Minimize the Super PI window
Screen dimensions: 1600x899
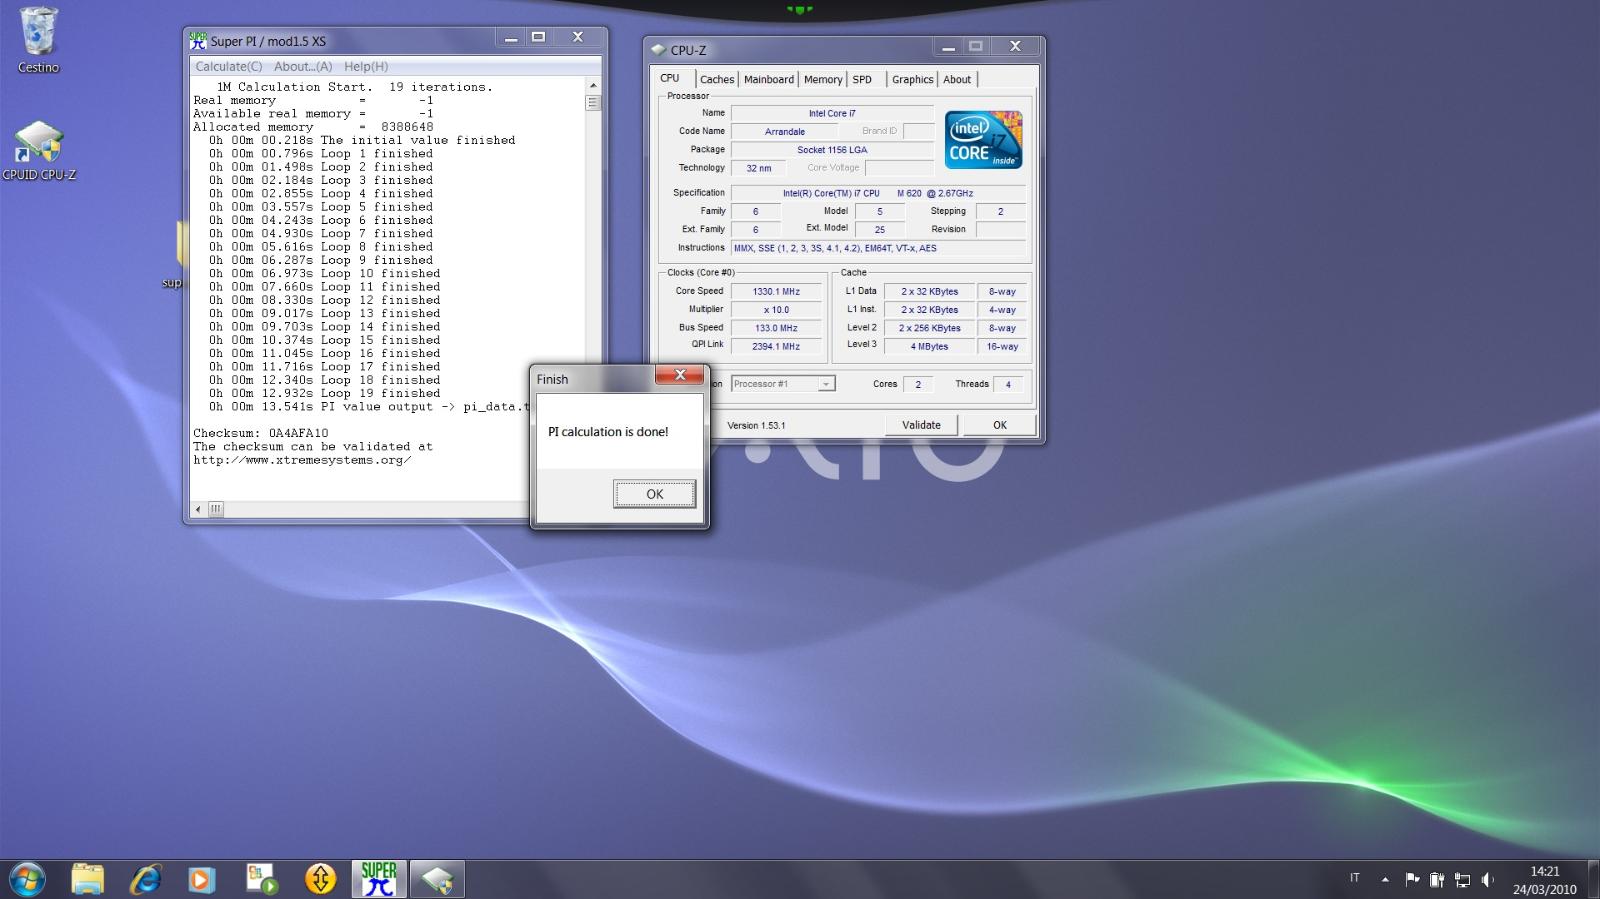click(510, 38)
